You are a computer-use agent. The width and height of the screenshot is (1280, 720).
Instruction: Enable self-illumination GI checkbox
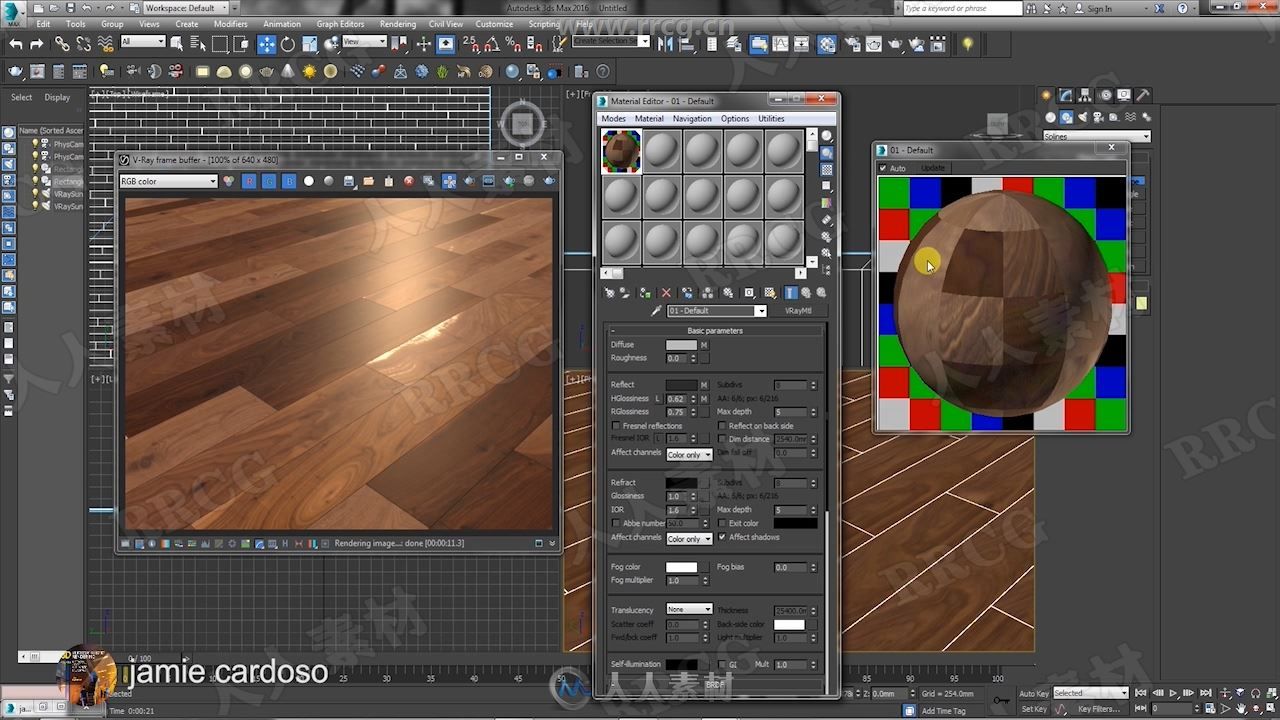coord(722,664)
